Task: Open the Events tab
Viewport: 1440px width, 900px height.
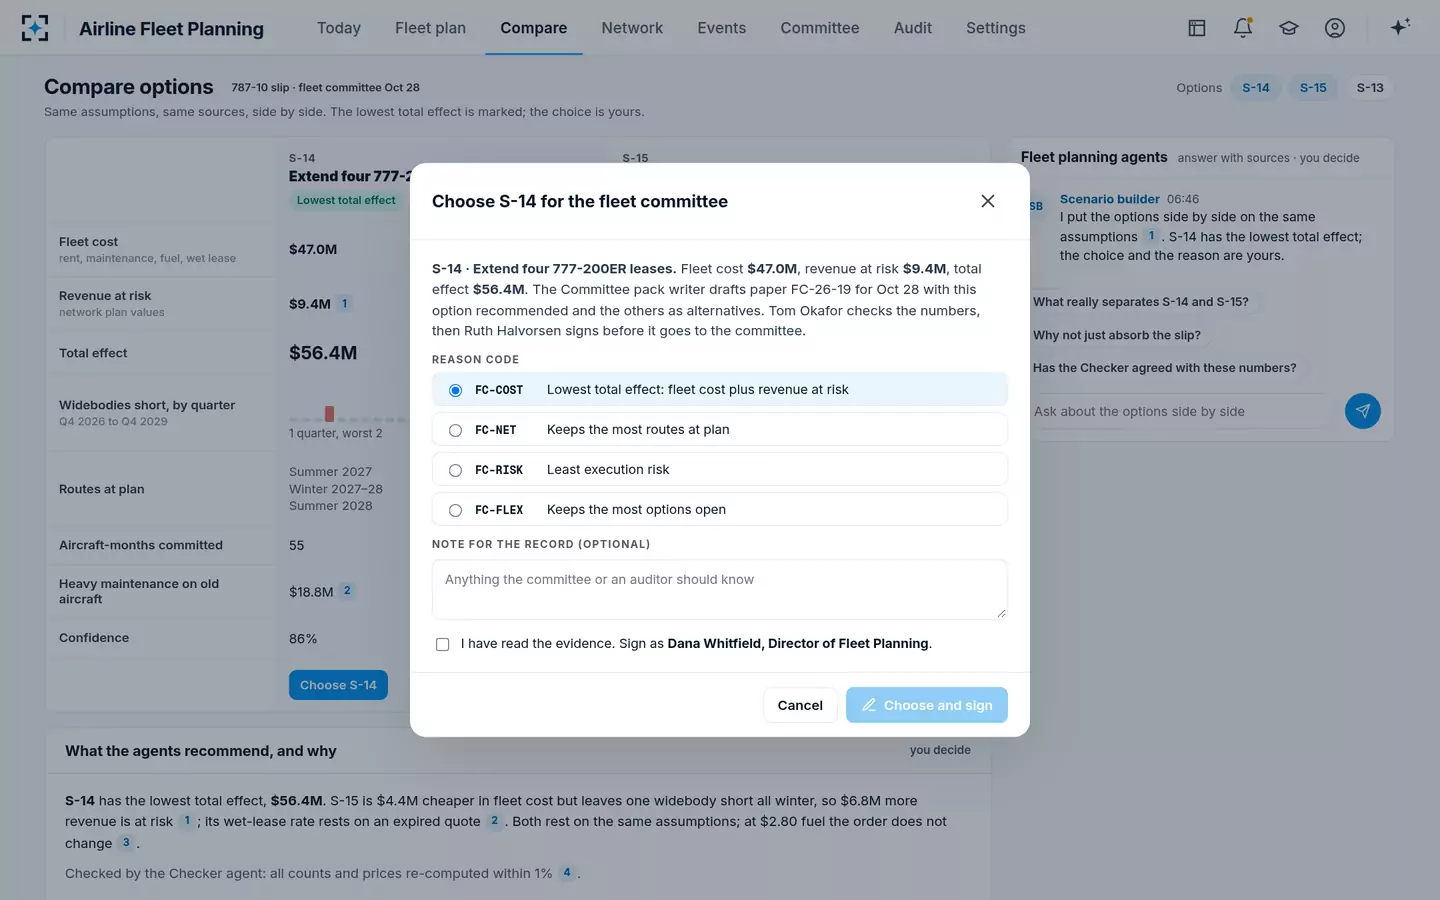Action: [722, 28]
